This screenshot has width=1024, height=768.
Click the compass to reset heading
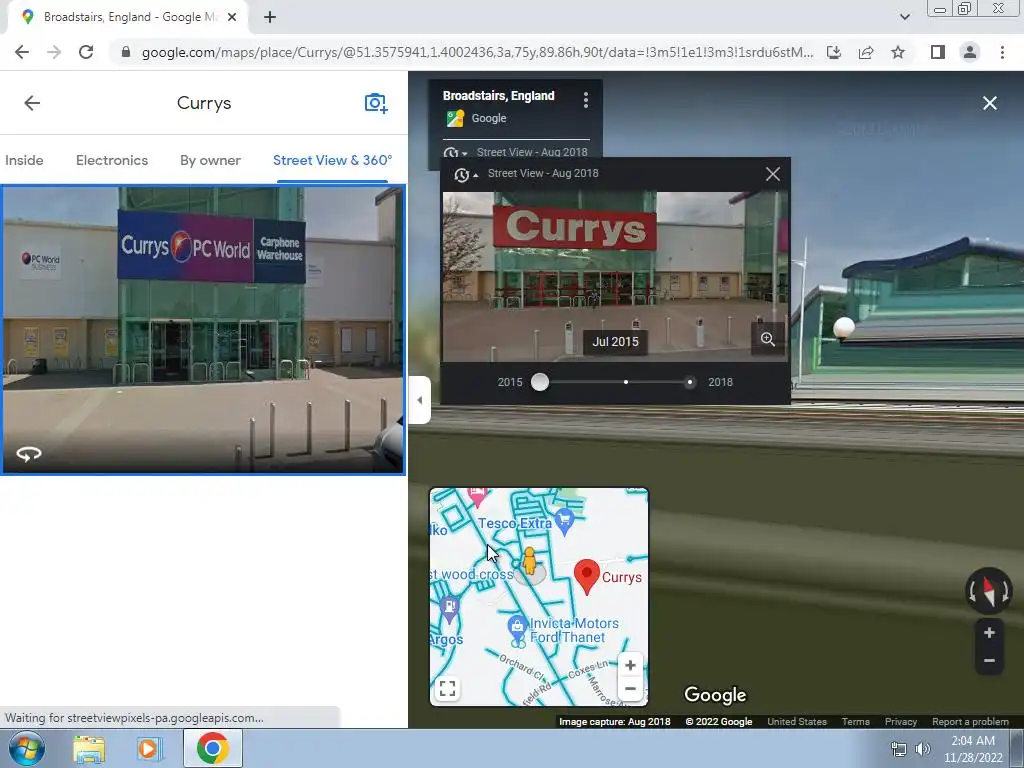click(x=989, y=591)
